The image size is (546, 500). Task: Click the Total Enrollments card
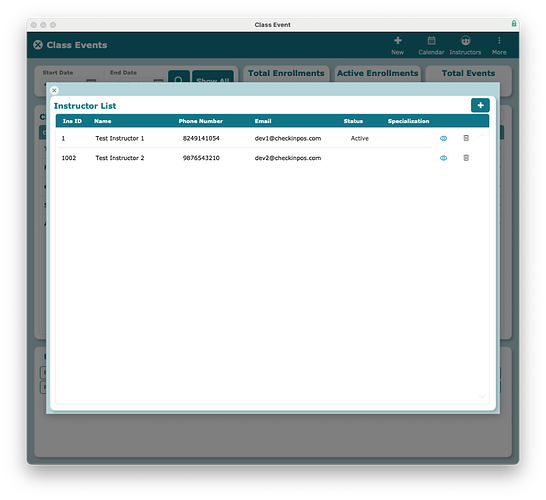click(x=286, y=74)
